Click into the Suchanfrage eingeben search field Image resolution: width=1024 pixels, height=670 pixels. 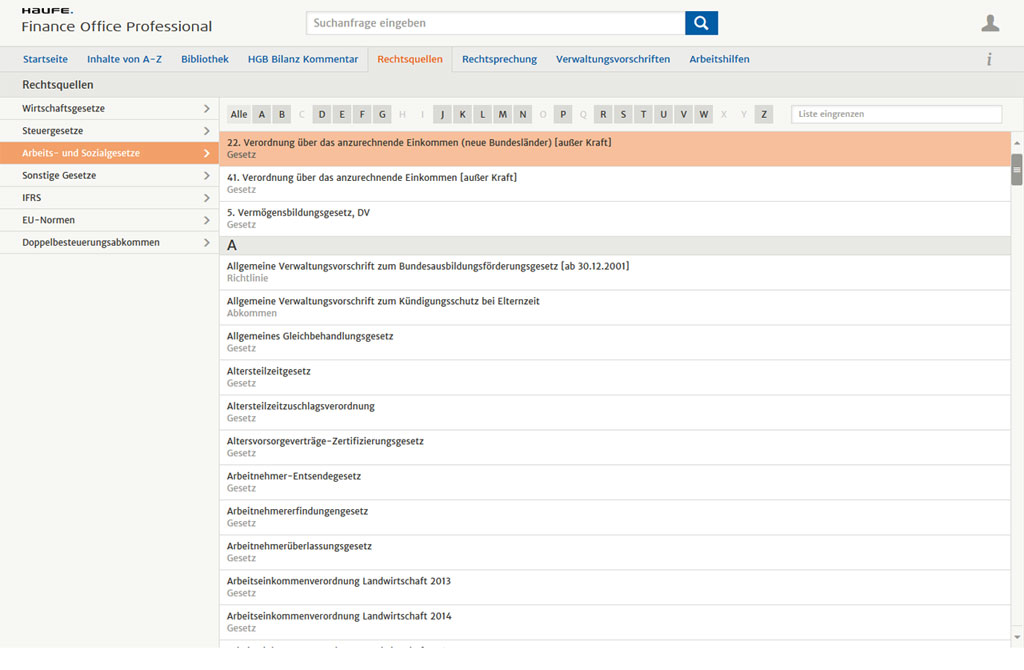point(496,23)
